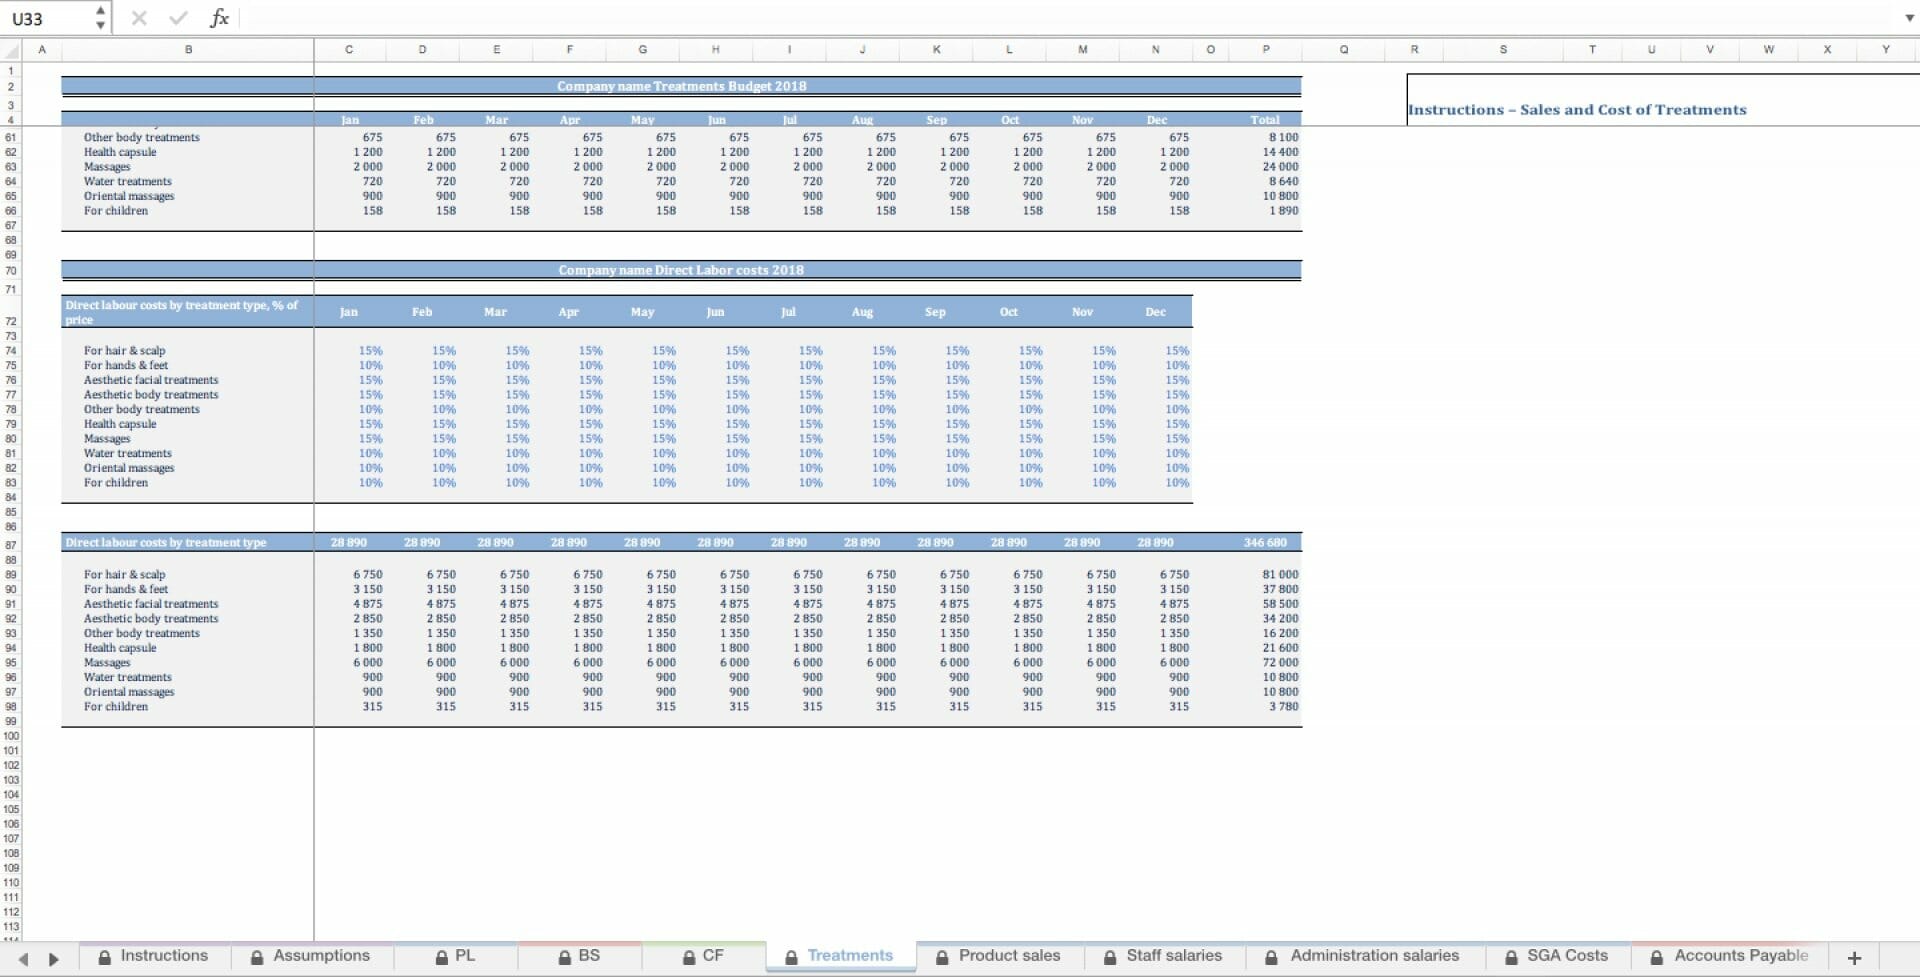Screen dimensions: 1920x977
Task: Open the Name Box stepper arrows
Action: coord(100,18)
